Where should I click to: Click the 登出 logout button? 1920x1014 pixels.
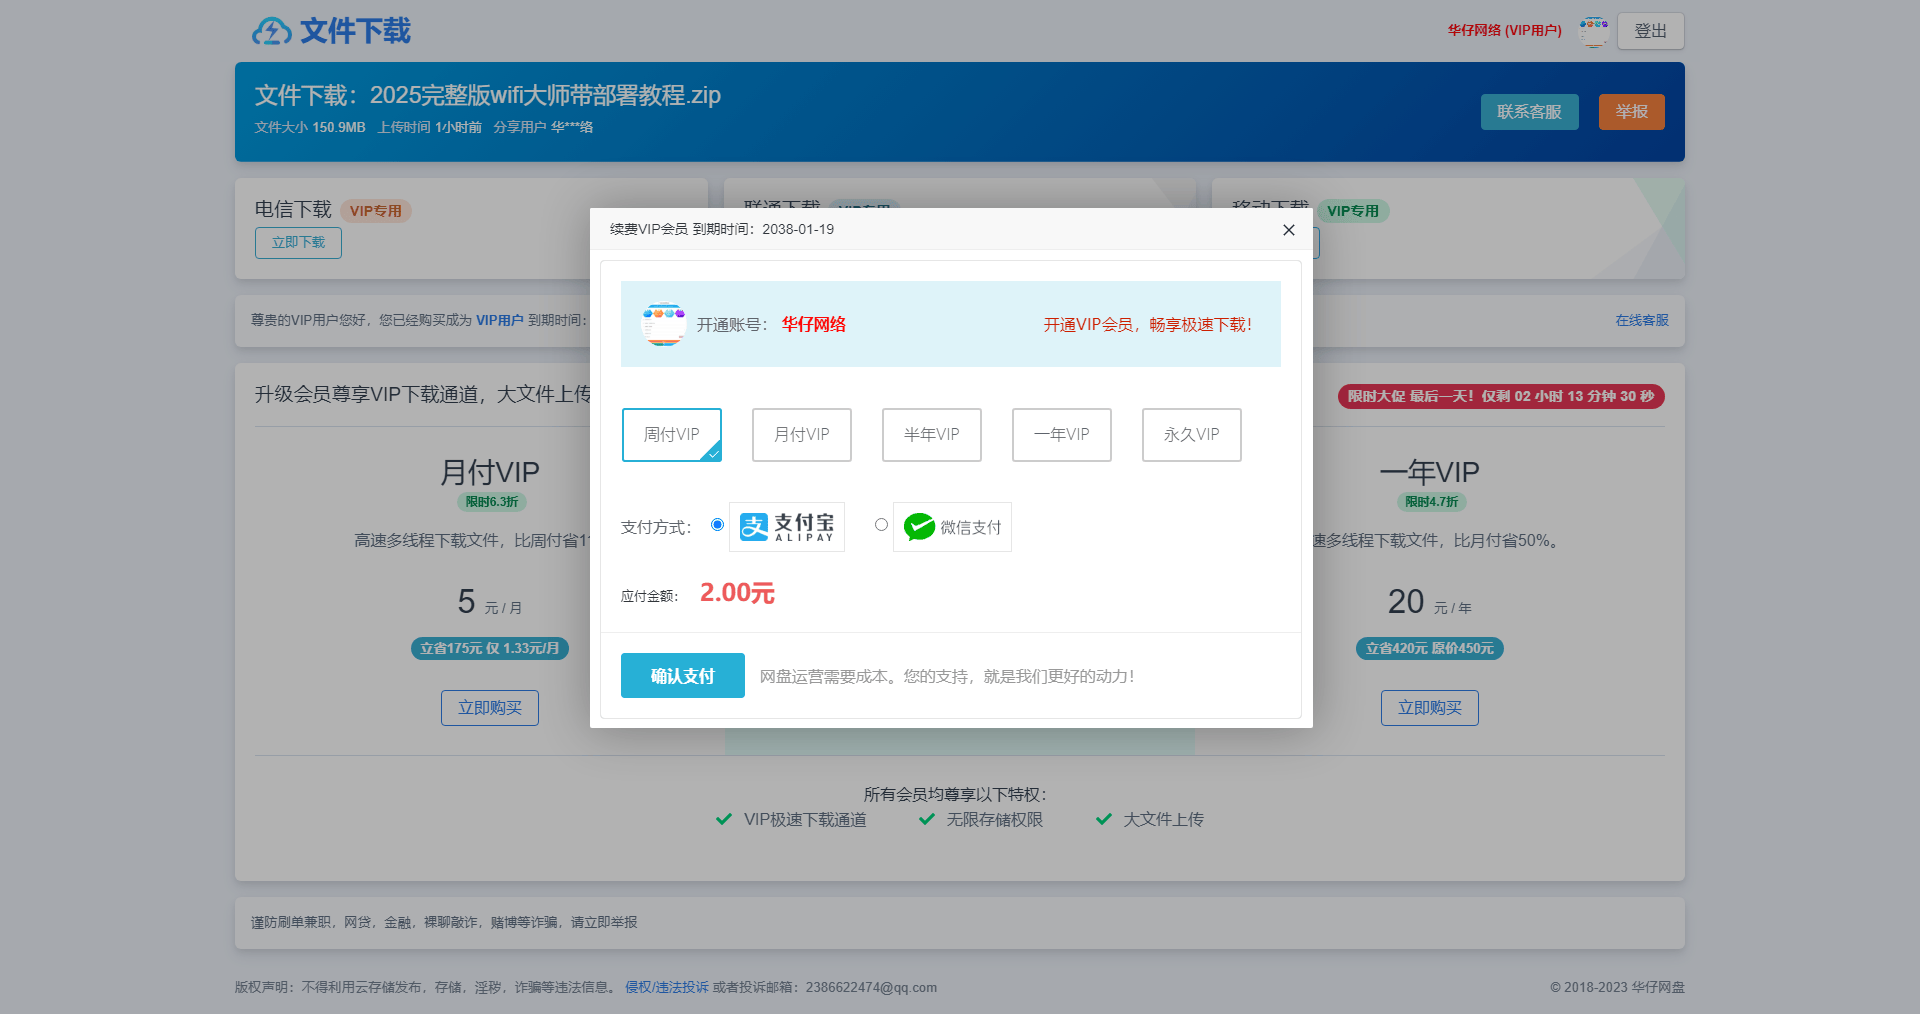click(x=1650, y=31)
